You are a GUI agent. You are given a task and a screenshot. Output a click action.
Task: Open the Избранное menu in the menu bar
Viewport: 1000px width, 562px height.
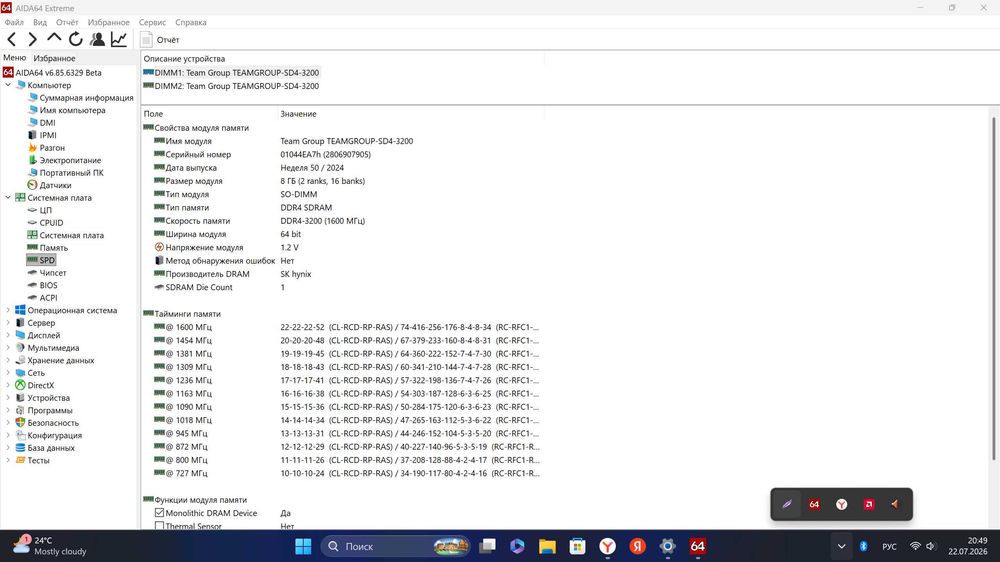[x=108, y=22]
